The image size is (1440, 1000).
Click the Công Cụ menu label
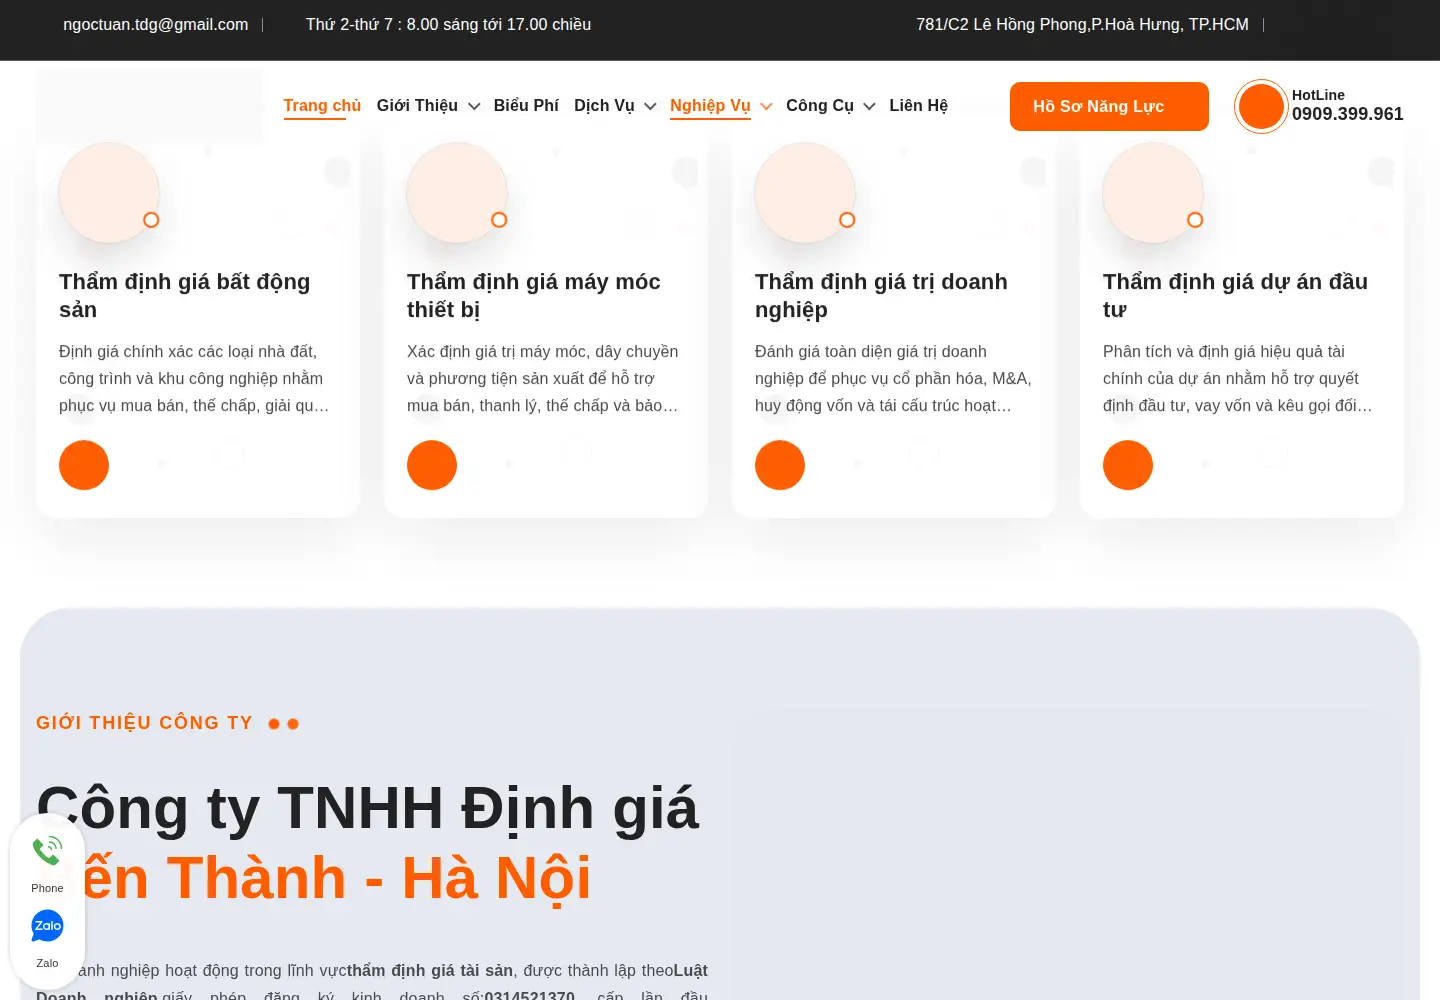[820, 106]
